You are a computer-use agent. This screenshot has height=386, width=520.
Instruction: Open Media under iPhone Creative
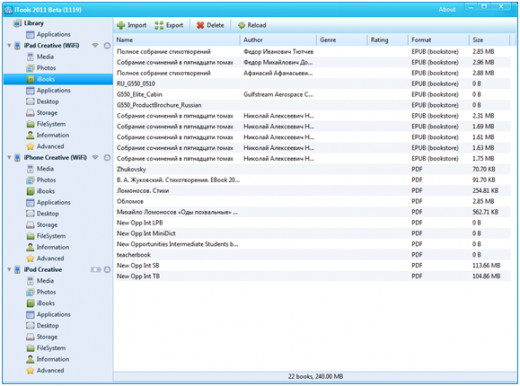[x=40, y=169]
